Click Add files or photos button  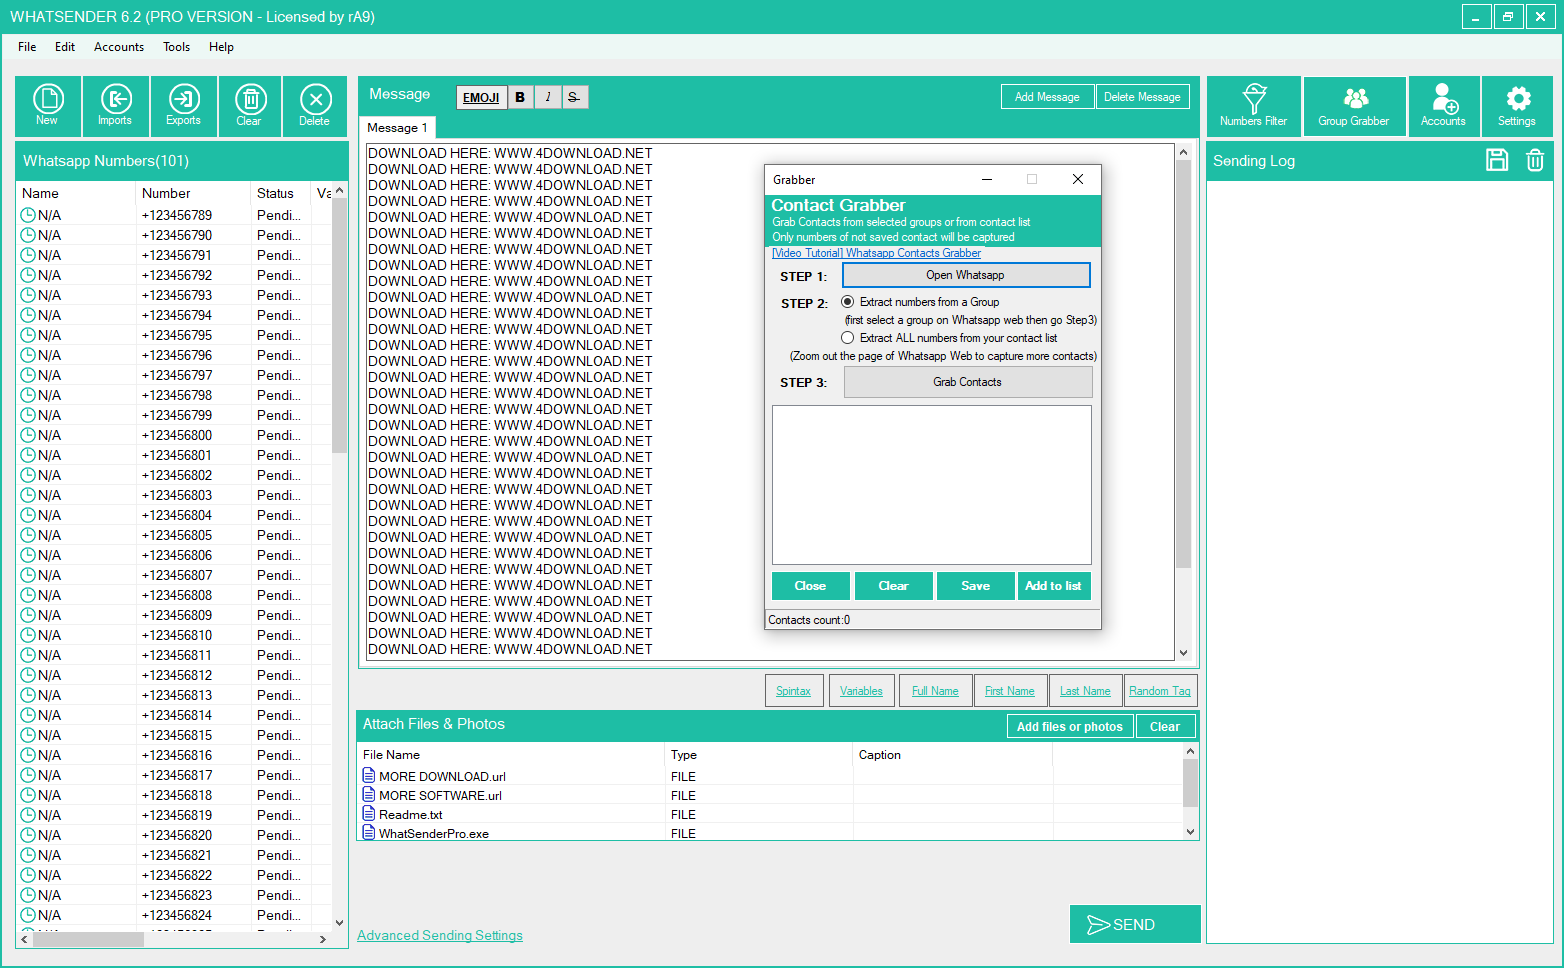click(x=1070, y=727)
